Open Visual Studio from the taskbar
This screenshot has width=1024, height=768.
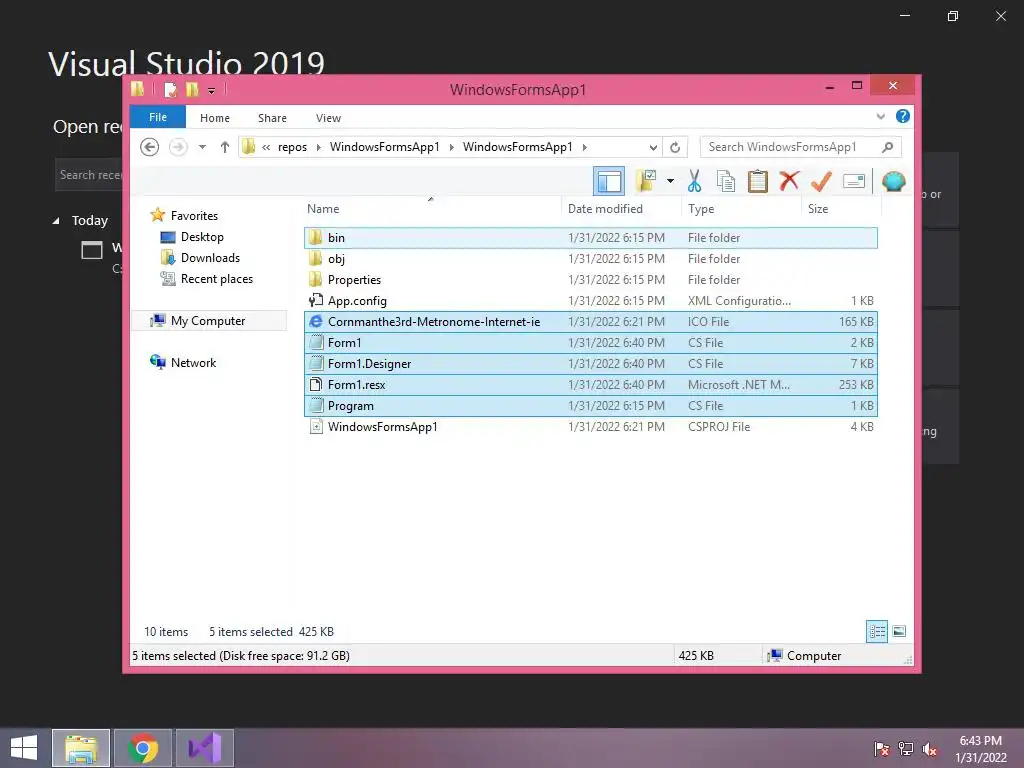click(x=205, y=748)
